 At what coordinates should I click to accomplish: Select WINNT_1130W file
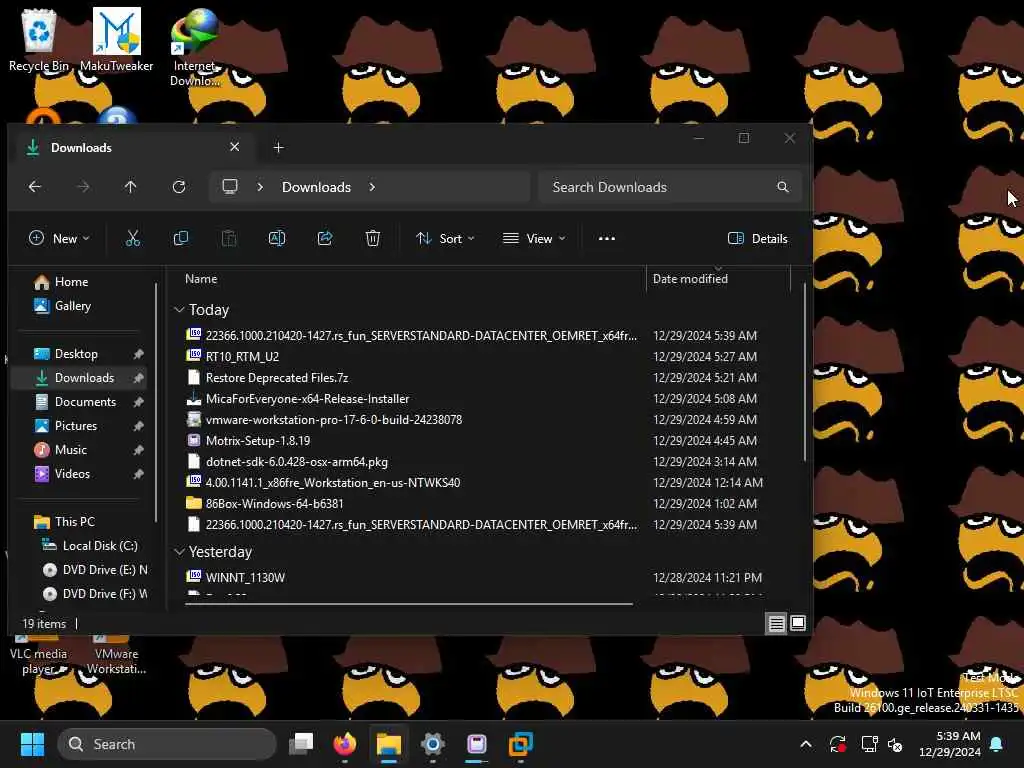246,577
